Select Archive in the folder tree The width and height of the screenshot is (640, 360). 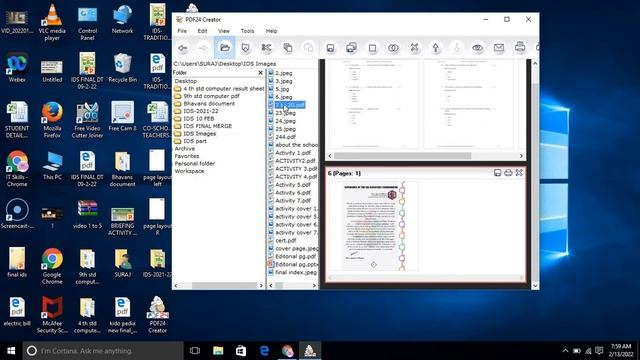pyautogui.click(x=184, y=149)
